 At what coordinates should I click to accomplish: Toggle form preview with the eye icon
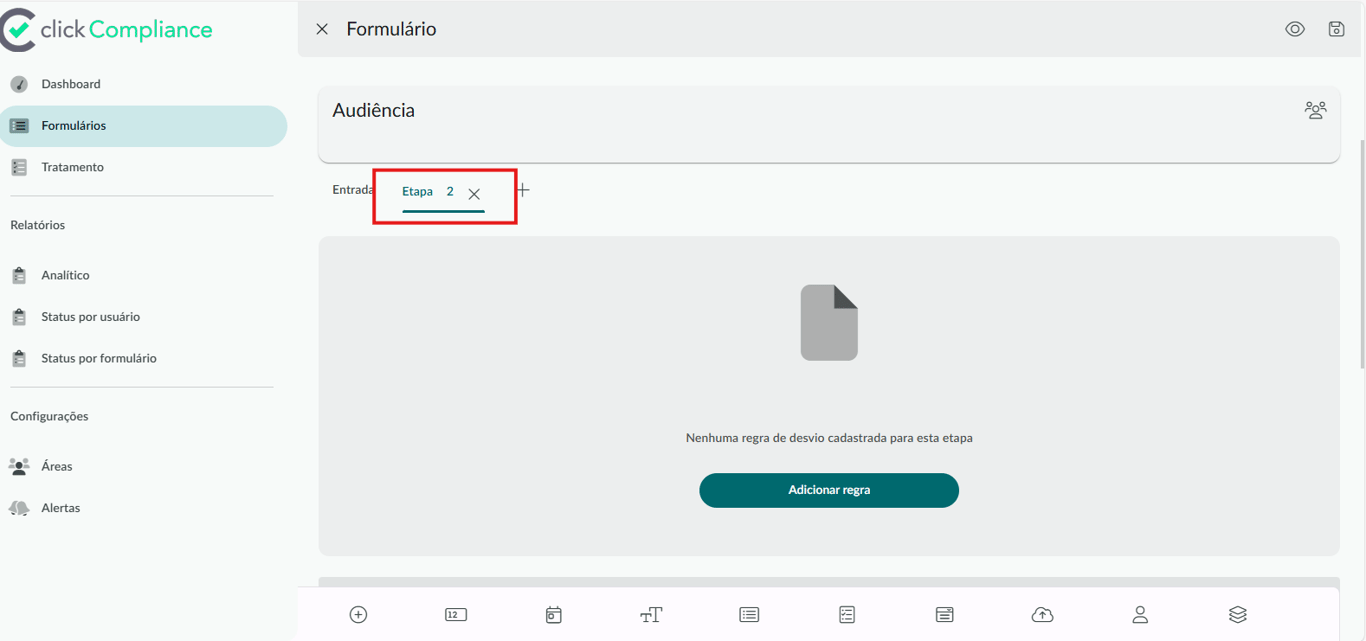[x=1295, y=29]
